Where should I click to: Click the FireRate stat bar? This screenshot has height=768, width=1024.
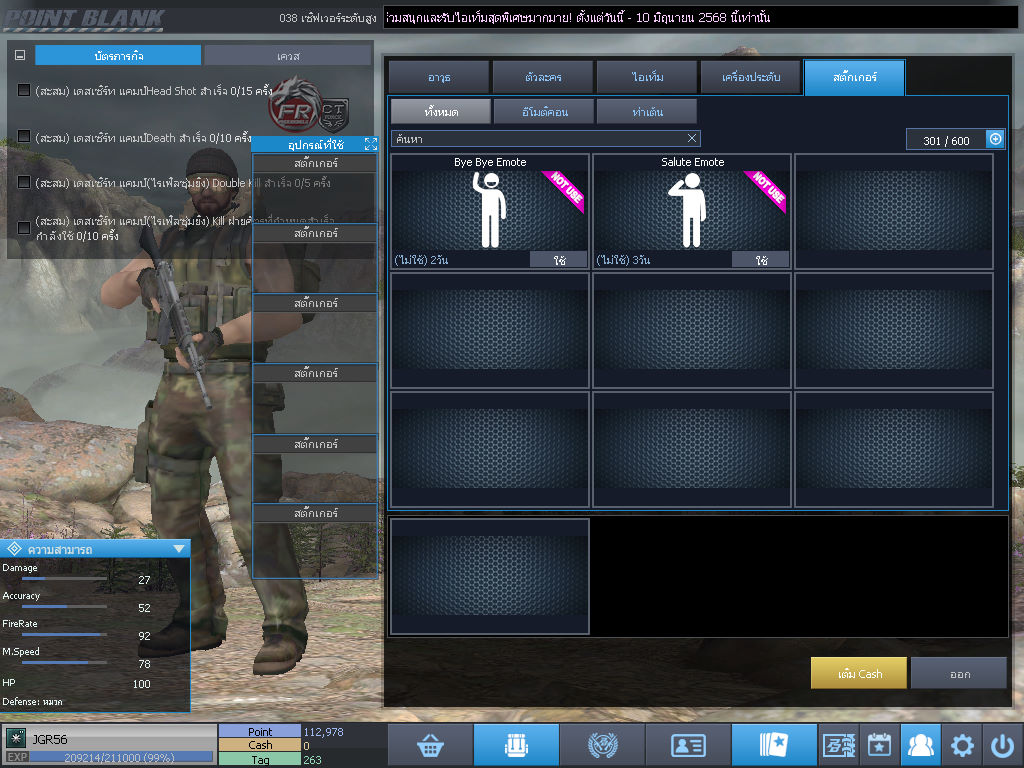point(65,635)
